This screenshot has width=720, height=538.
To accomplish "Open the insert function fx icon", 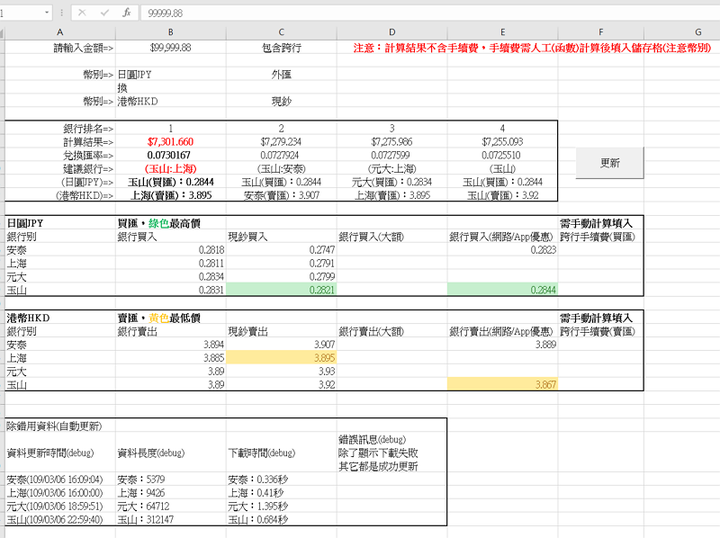I will (127, 13).
